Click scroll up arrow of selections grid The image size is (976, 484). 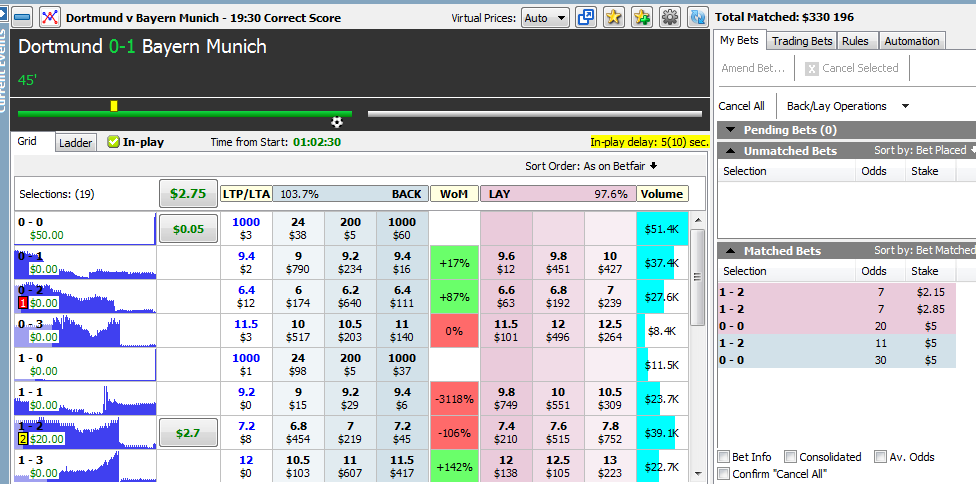[x=698, y=220]
